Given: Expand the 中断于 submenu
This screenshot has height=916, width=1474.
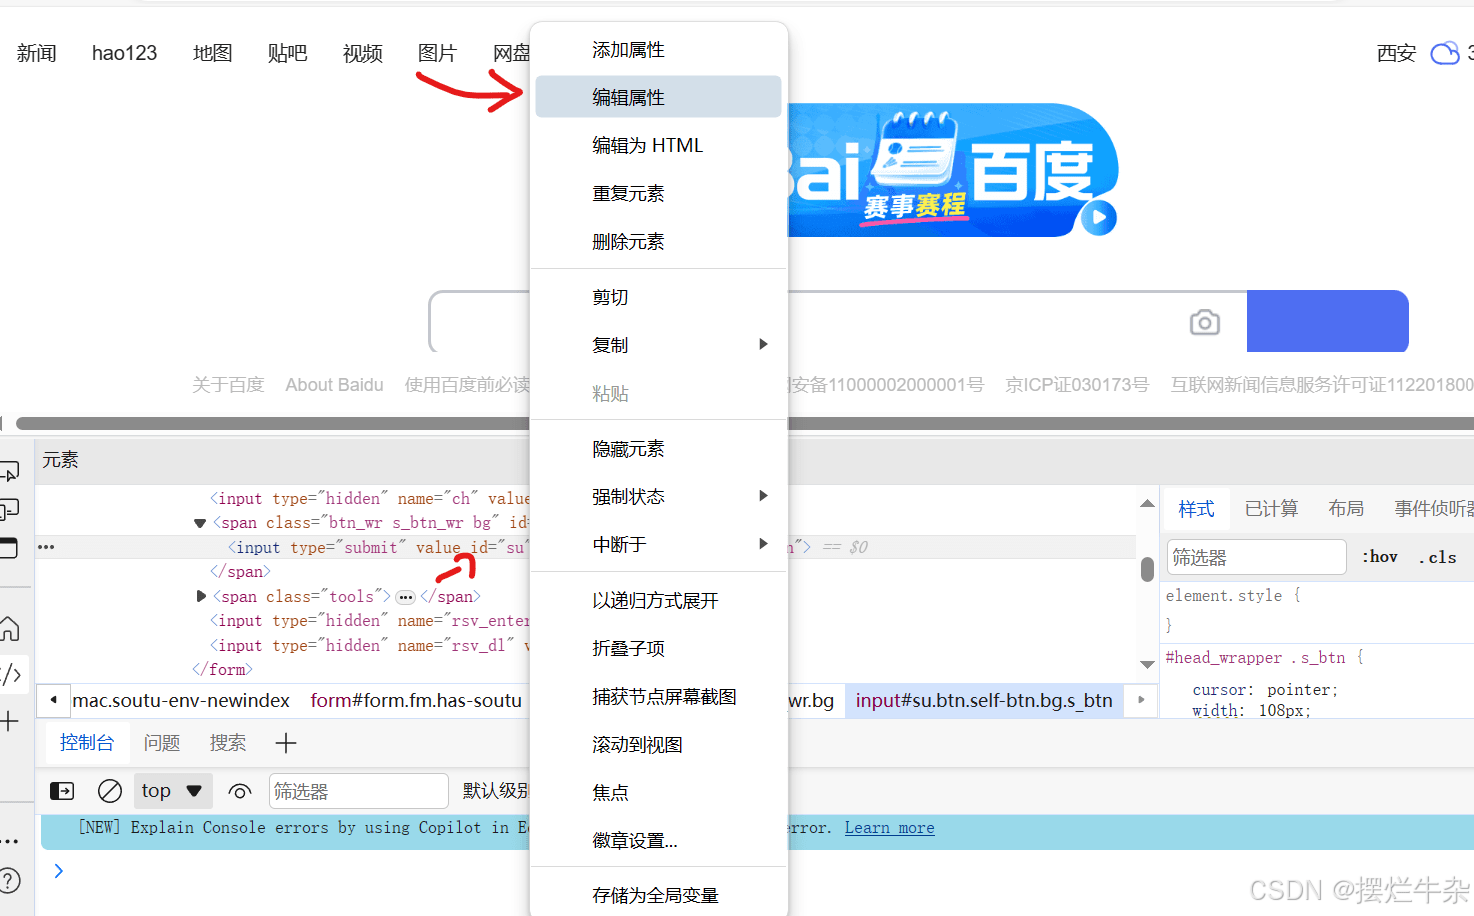Looking at the screenshot, I should tap(763, 544).
